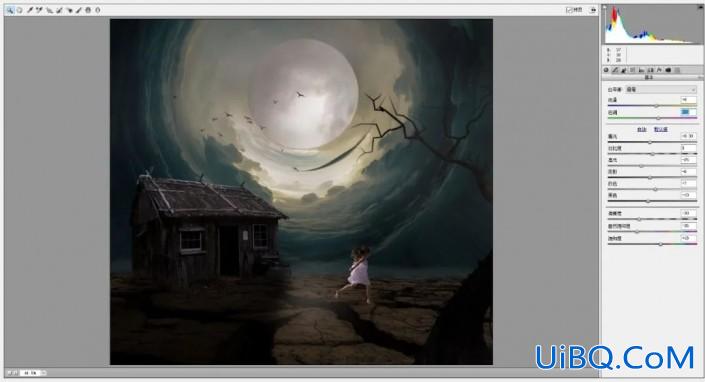
Task: Click the Temperature value field
Action: [x=688, y=100]
